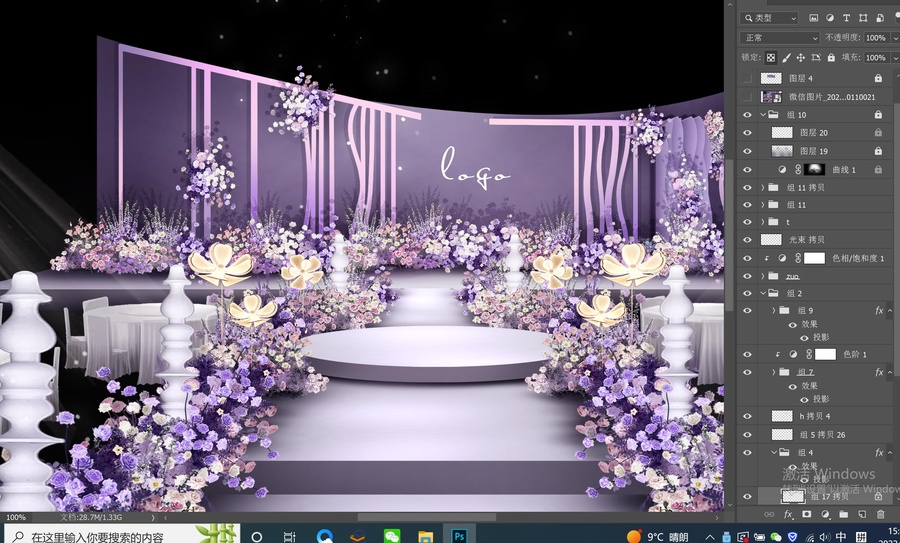Hide the 曲线 1 adjustment layer
This screenshot has width=900, height=543.
(747, 169)
